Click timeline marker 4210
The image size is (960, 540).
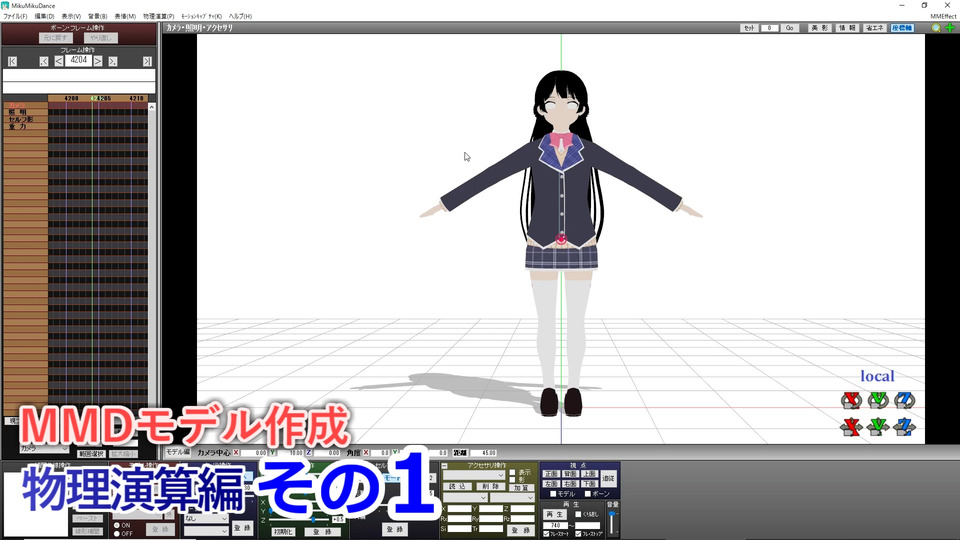tap(136, 98)
